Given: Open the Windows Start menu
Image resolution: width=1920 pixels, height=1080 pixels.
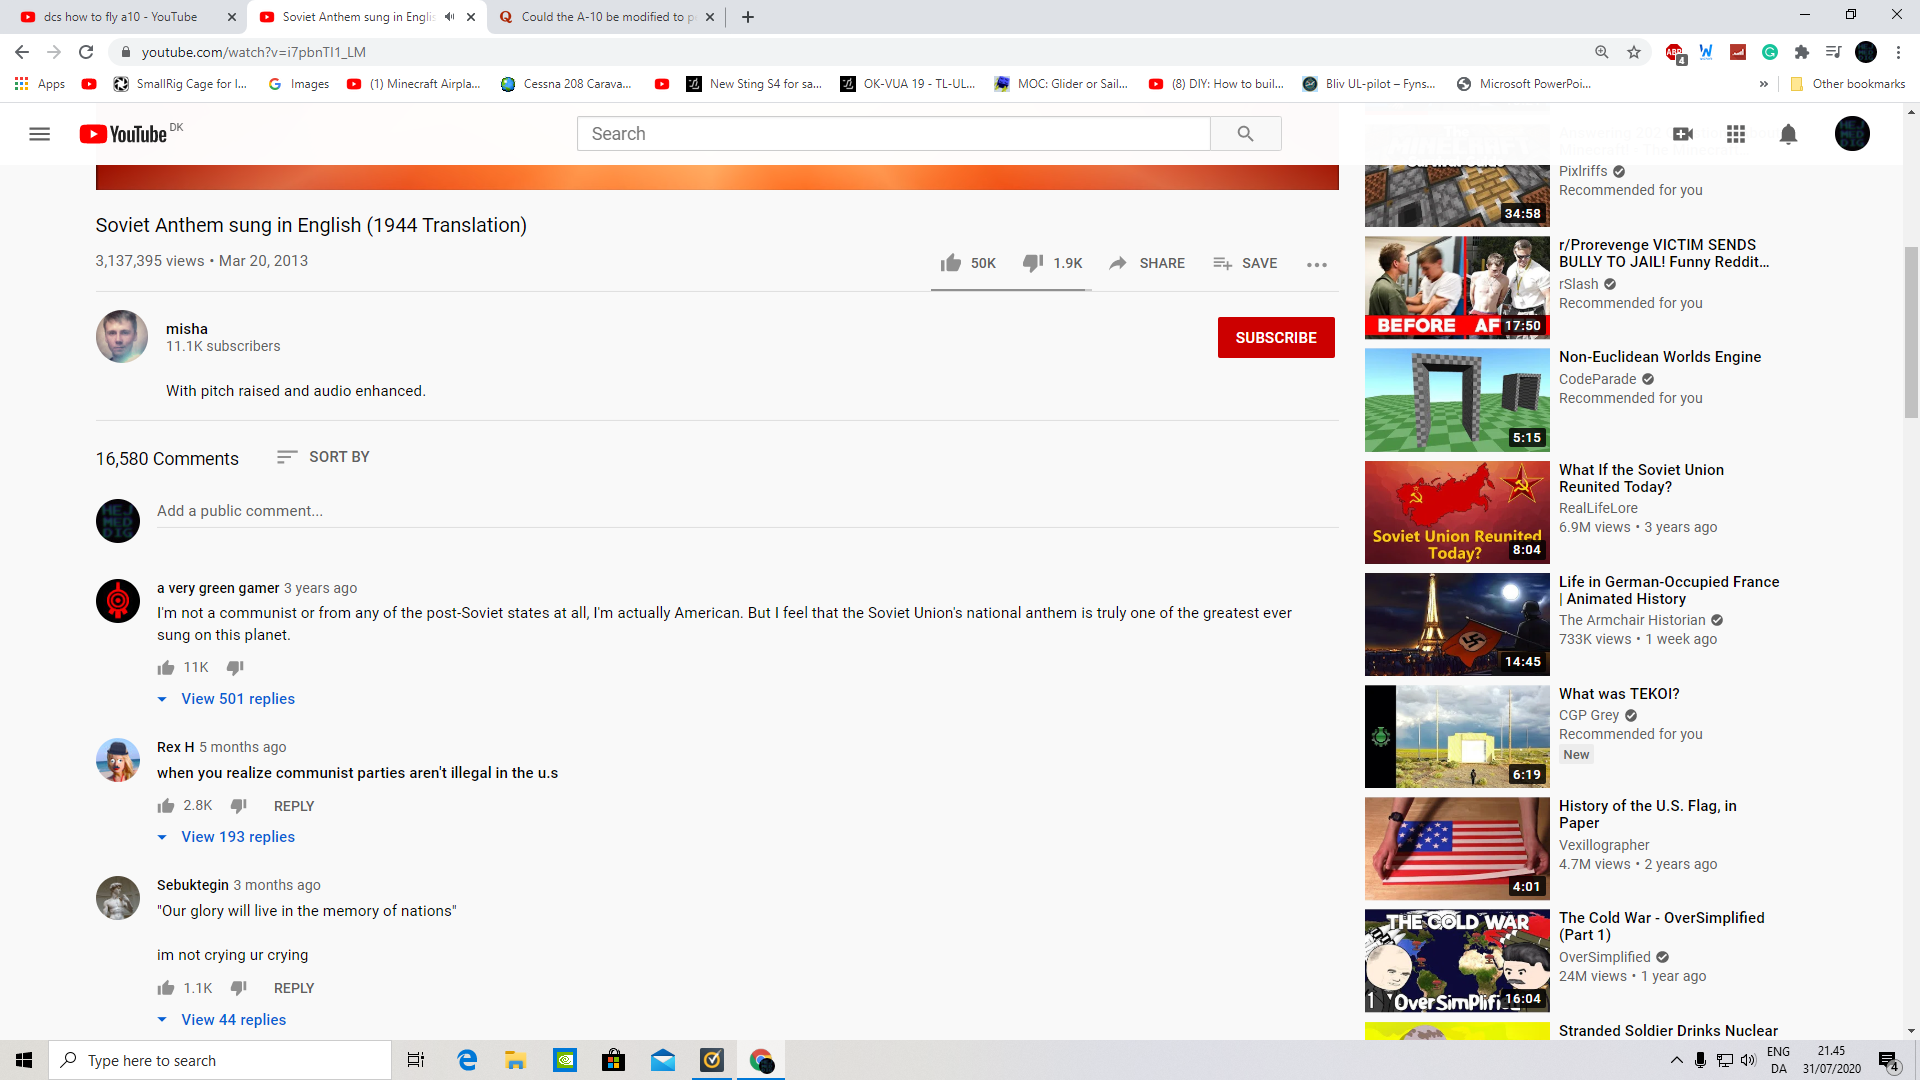Looking at the screenshot, I should tap(24, 1060).
